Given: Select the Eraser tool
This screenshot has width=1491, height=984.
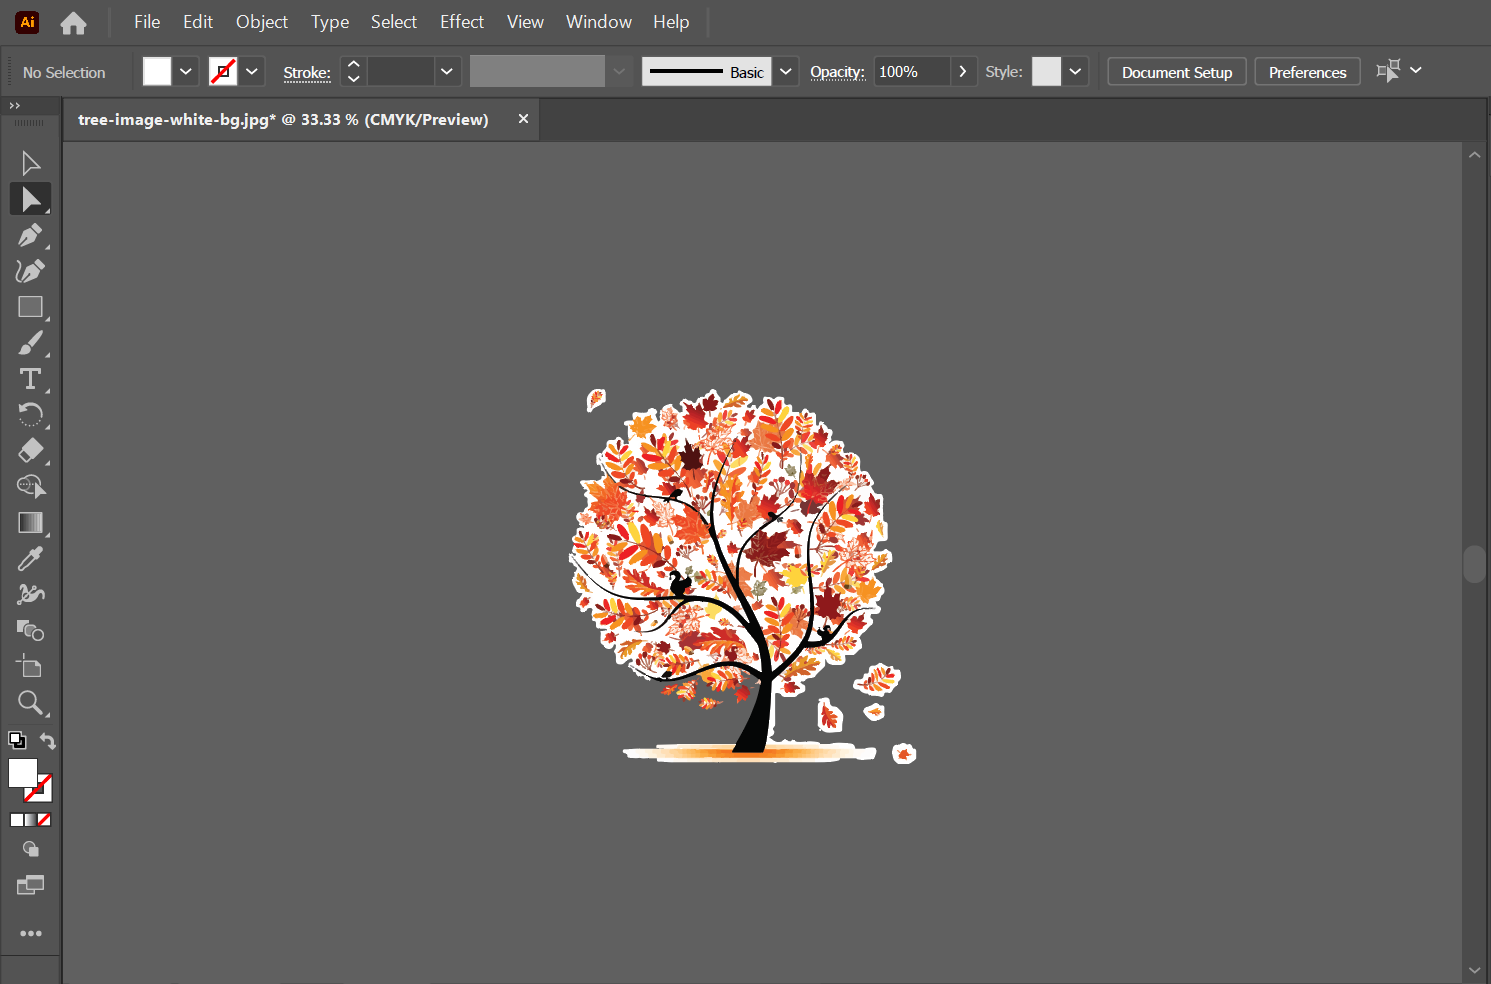Looking at the screenshot, I should click(x=30, y=451).
